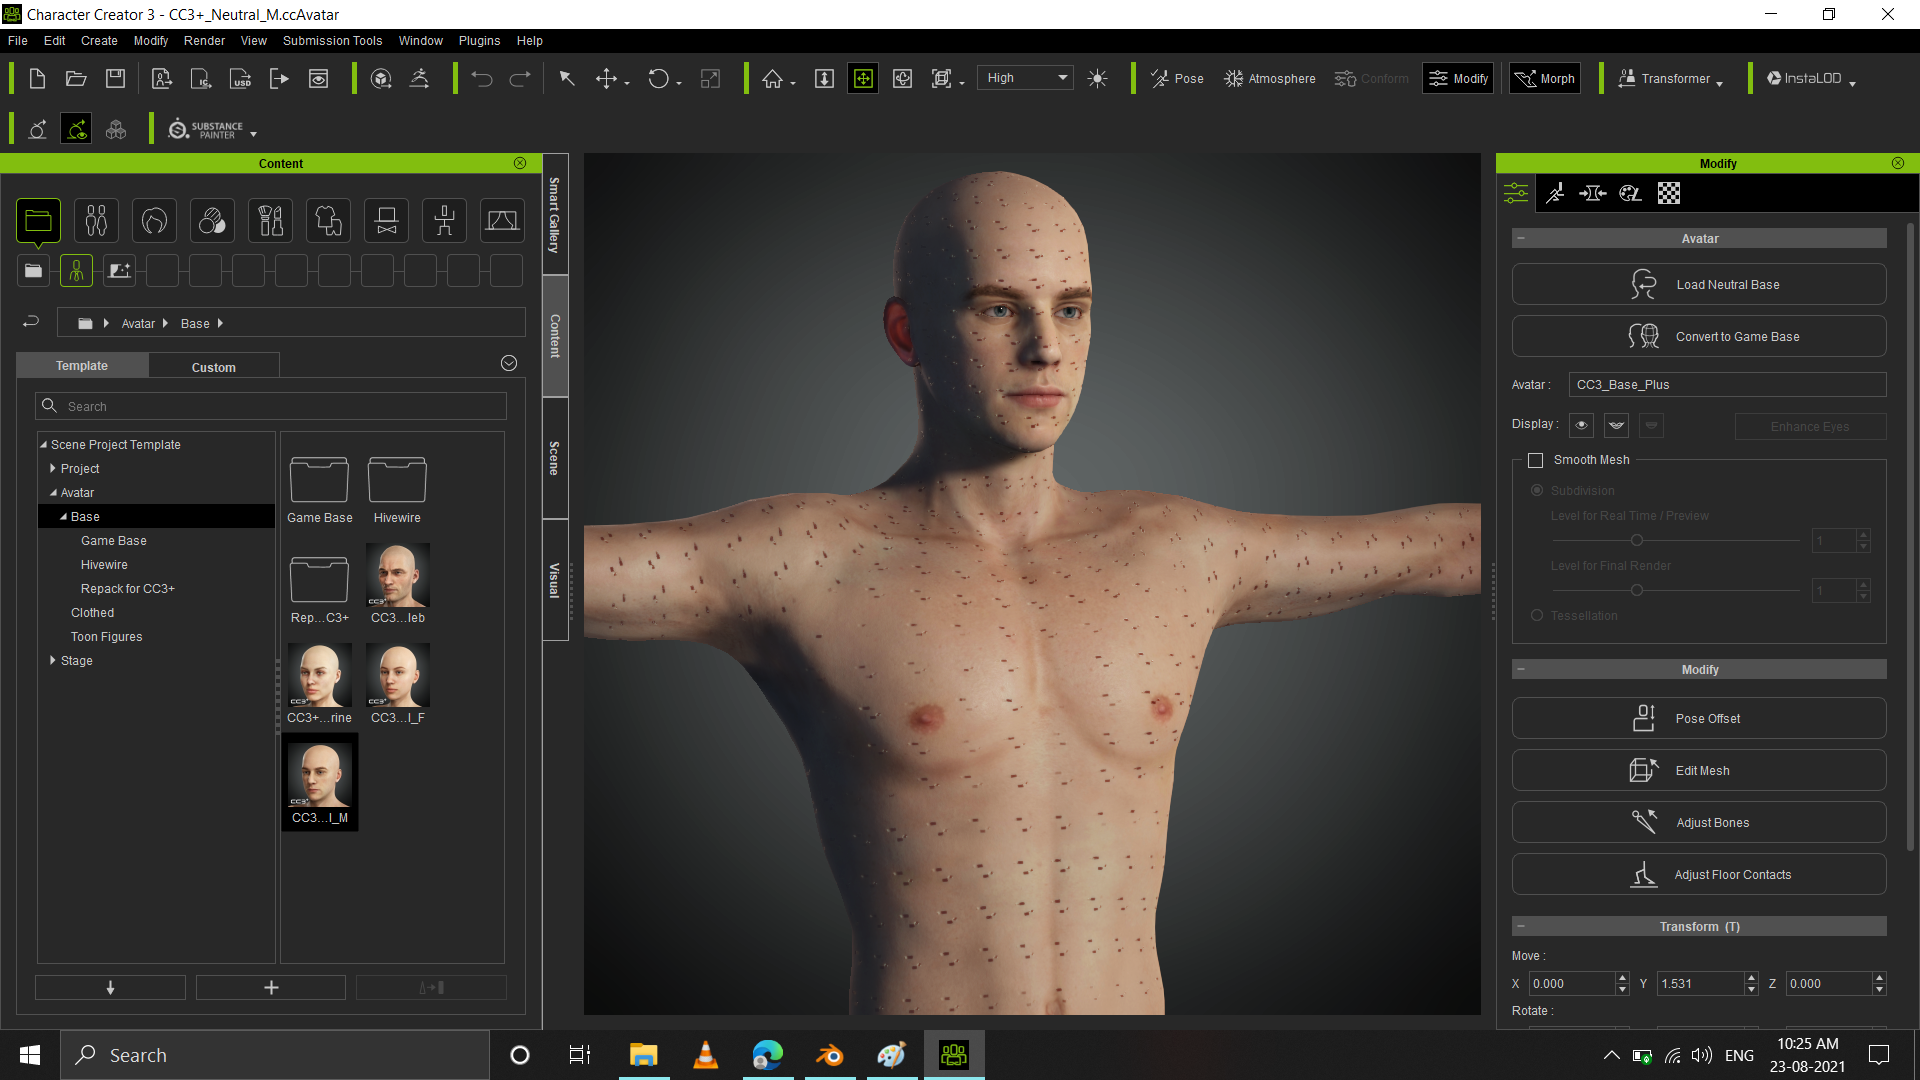Expand the Project tree node
Viewport: 1920px width, 1080px height.
point(53,468)
